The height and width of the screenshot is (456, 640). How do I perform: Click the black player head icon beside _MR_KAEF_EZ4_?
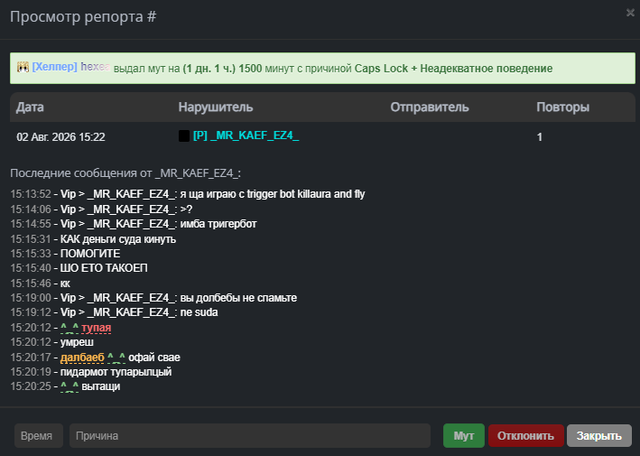click(x=184, y=136)
